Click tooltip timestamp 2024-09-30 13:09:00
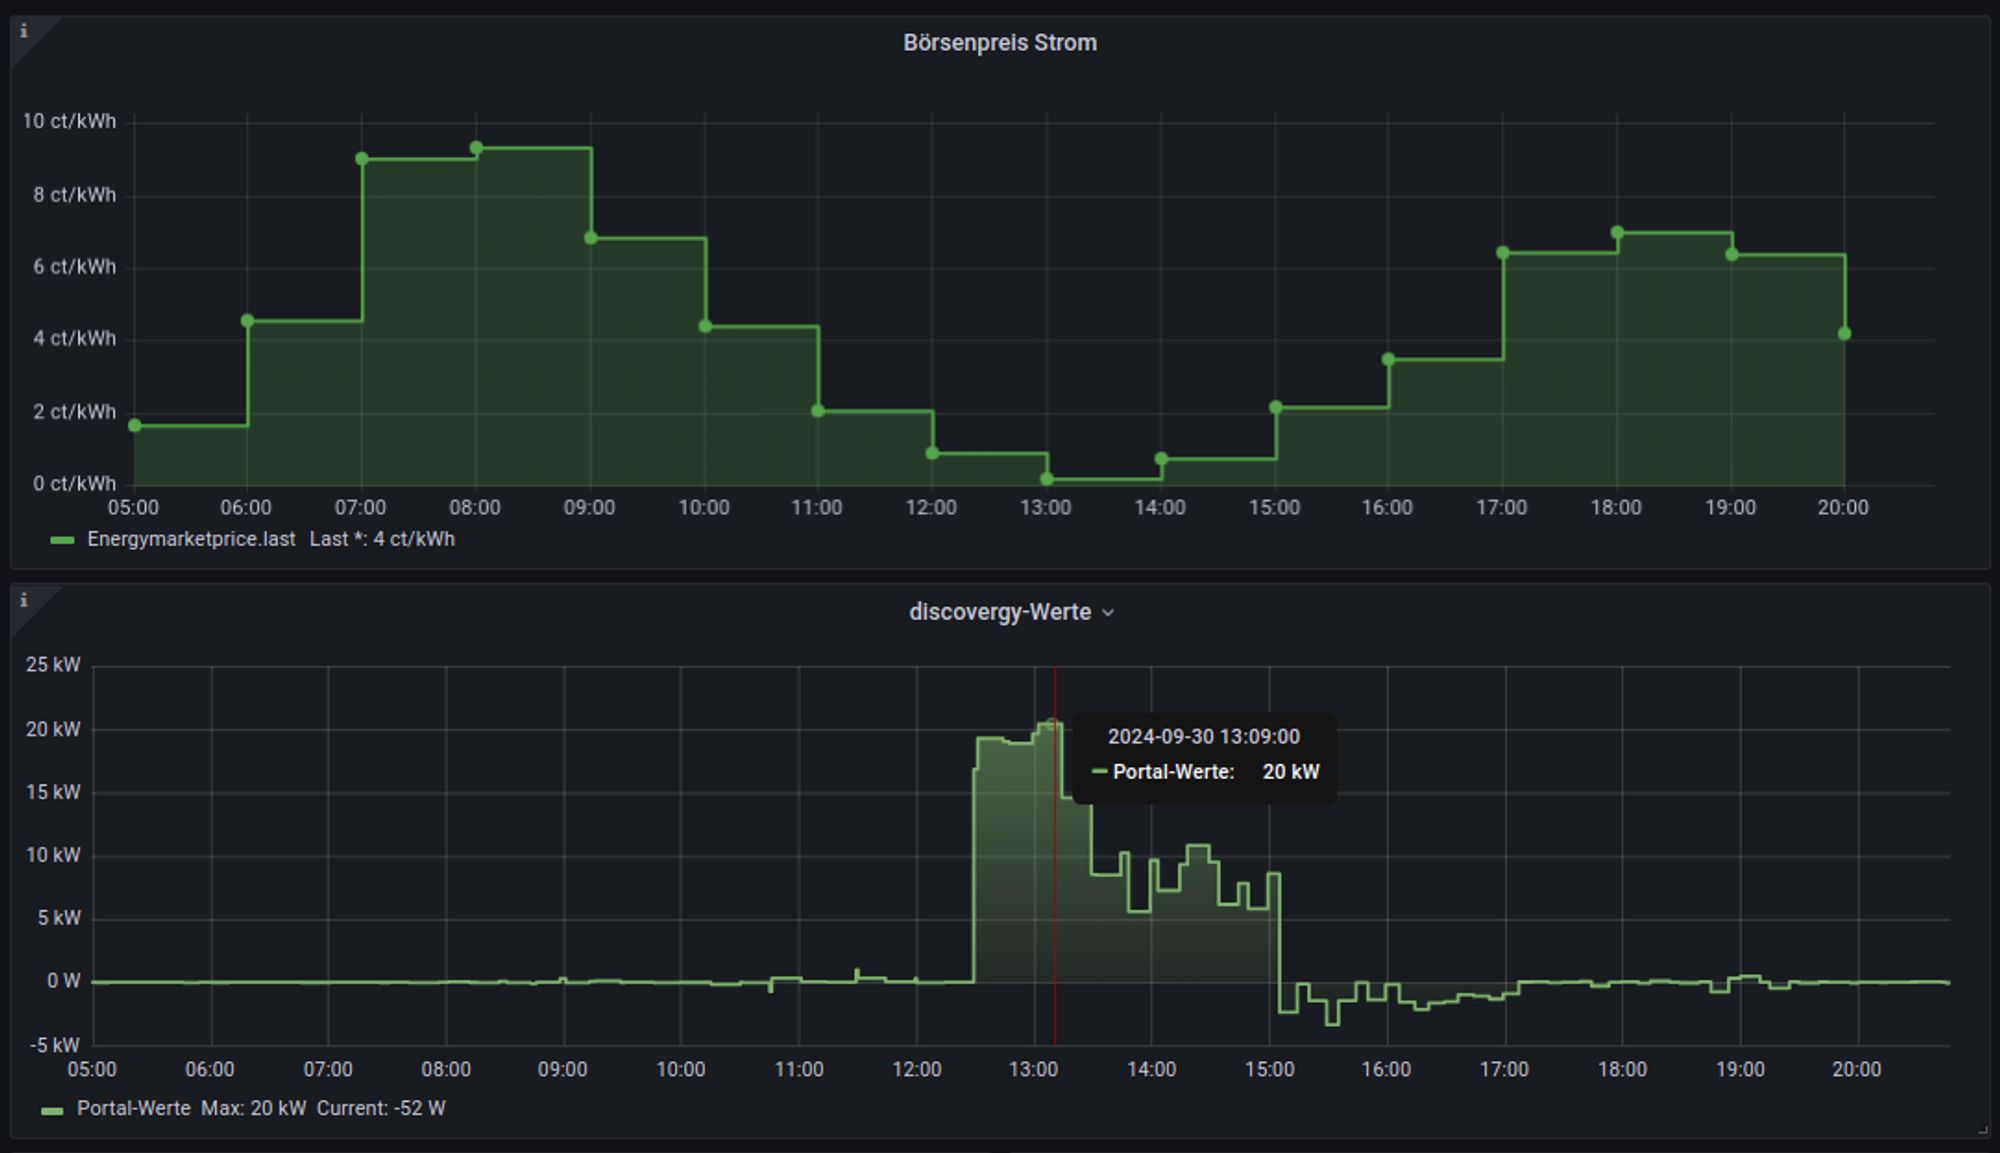 point(1204,737)
